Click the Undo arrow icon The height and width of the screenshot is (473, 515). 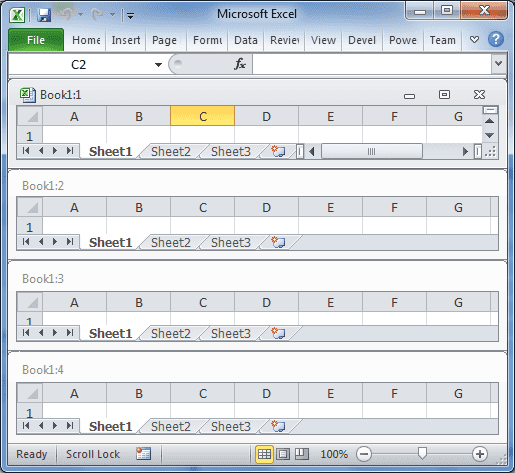click(x=65, y=14)
